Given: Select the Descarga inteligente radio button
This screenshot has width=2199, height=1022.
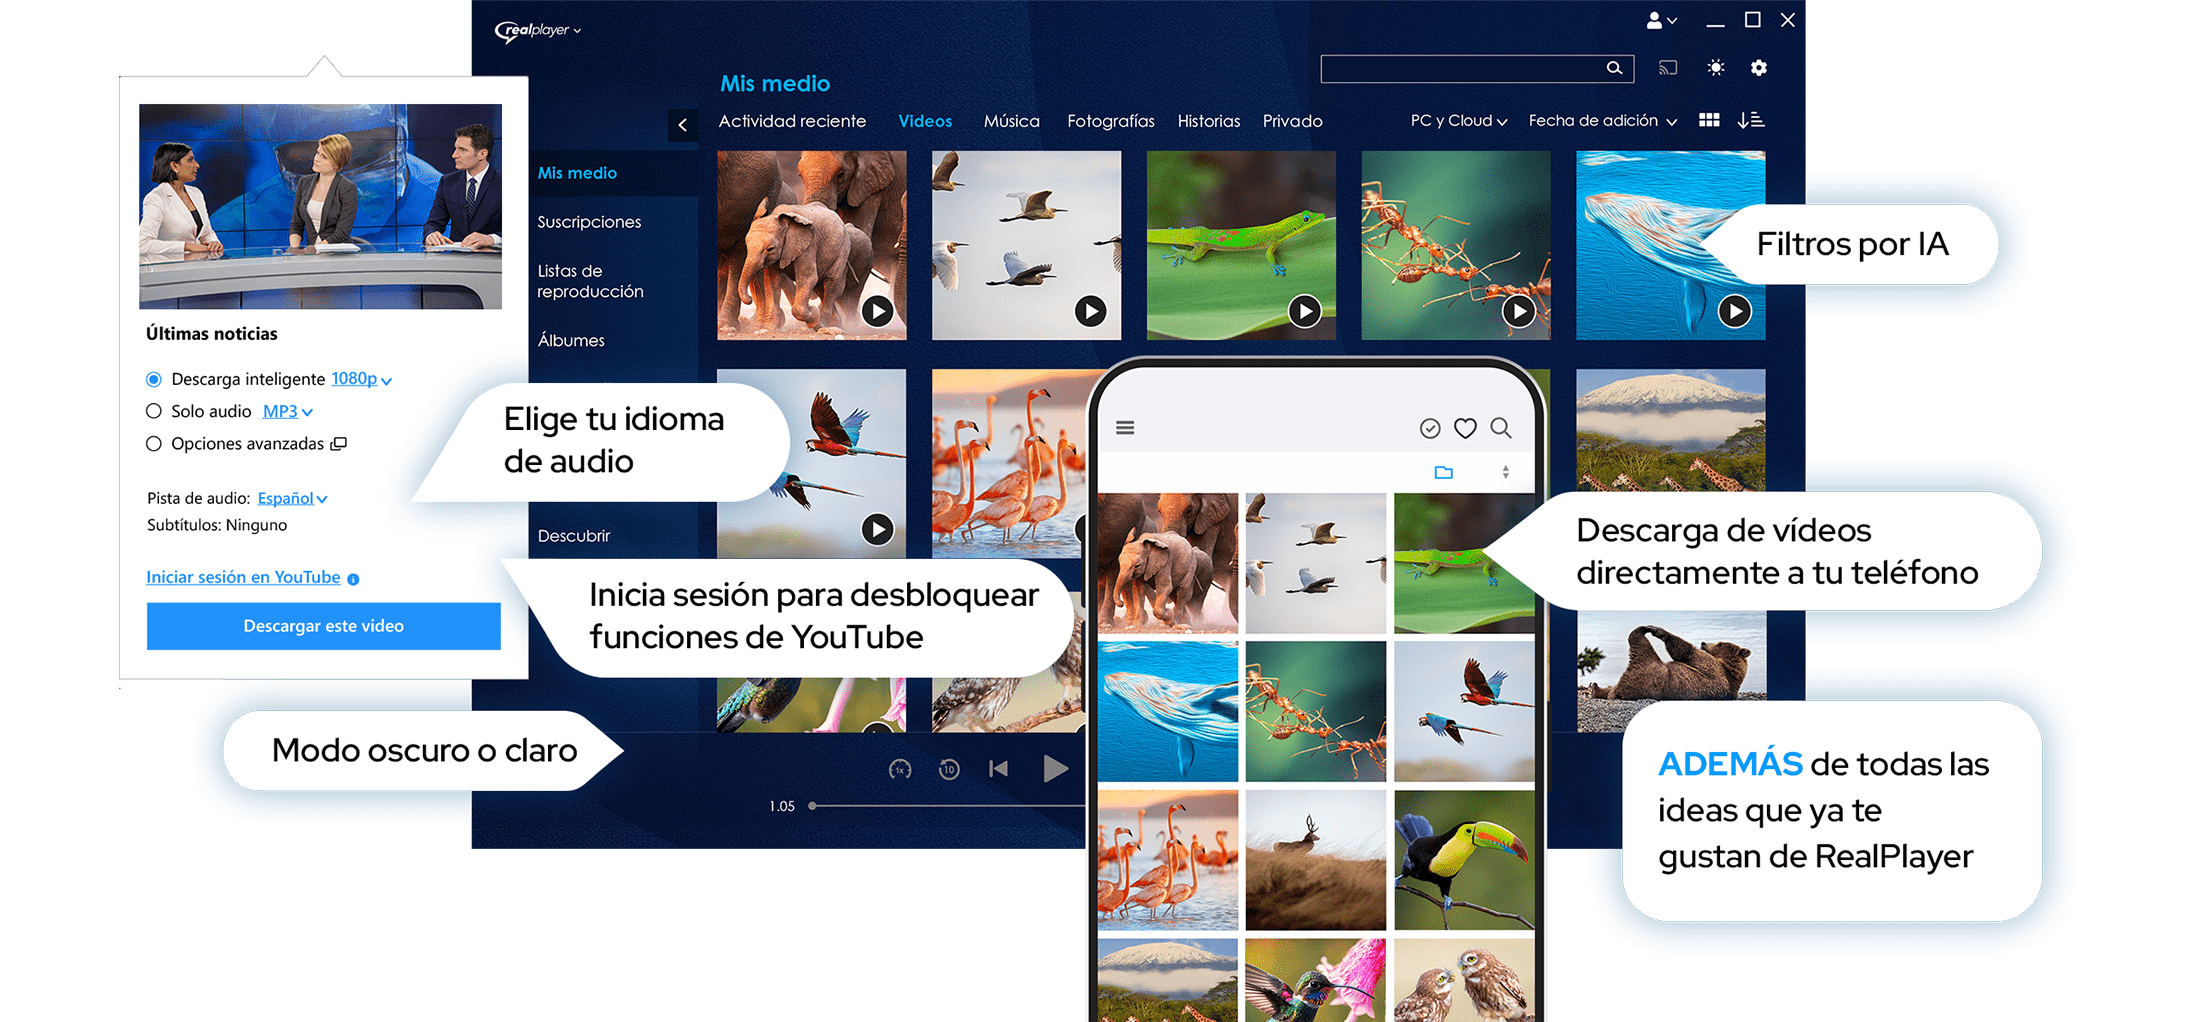Looking at the screenshot, I should tap(154, 379).
